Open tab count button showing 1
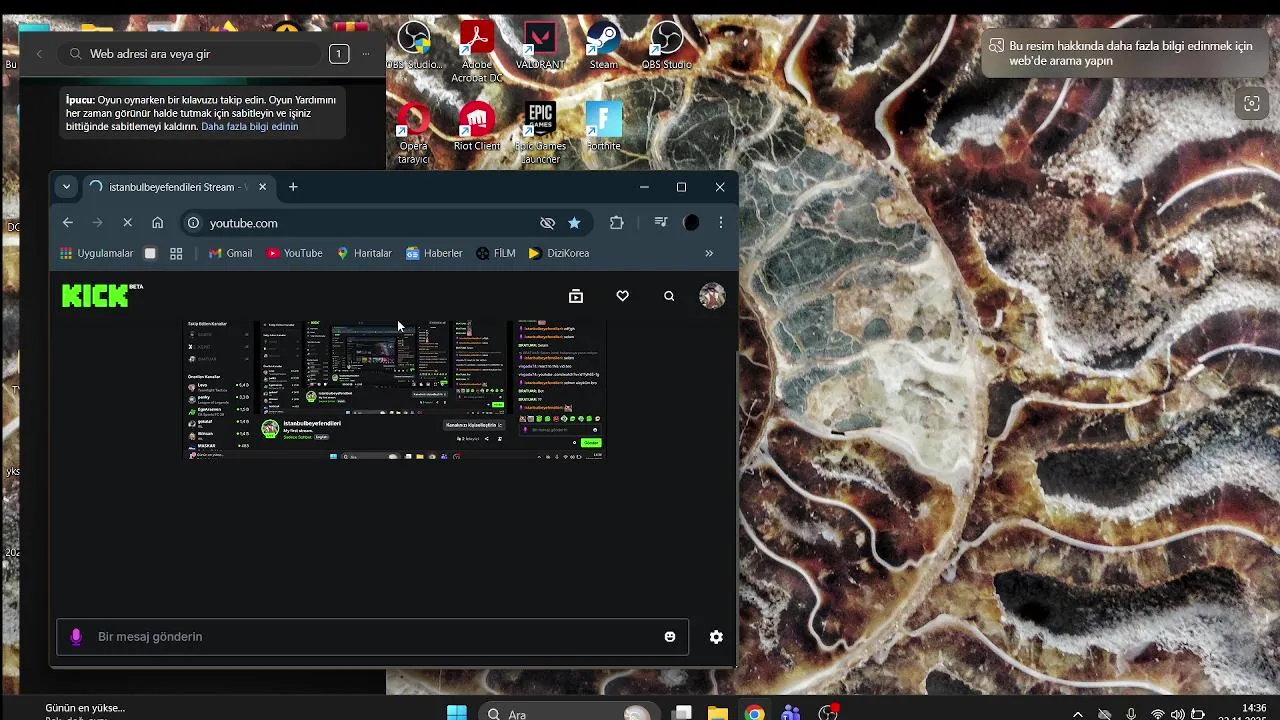The width and height of the screenshot is (1280, 720). point(339,54)
